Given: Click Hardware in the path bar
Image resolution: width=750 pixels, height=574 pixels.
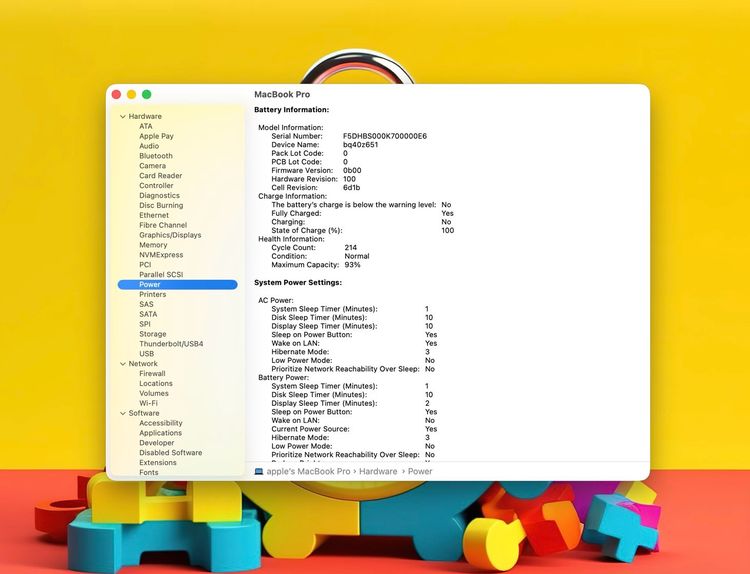Looking at the screenshot, I should click(378, 471).
